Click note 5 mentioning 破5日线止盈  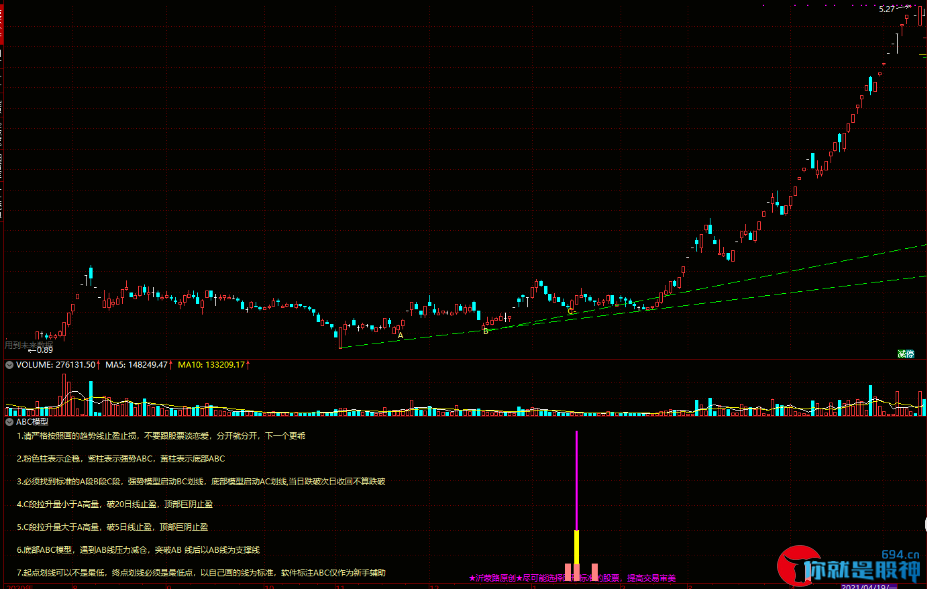(x=112, y=527)
